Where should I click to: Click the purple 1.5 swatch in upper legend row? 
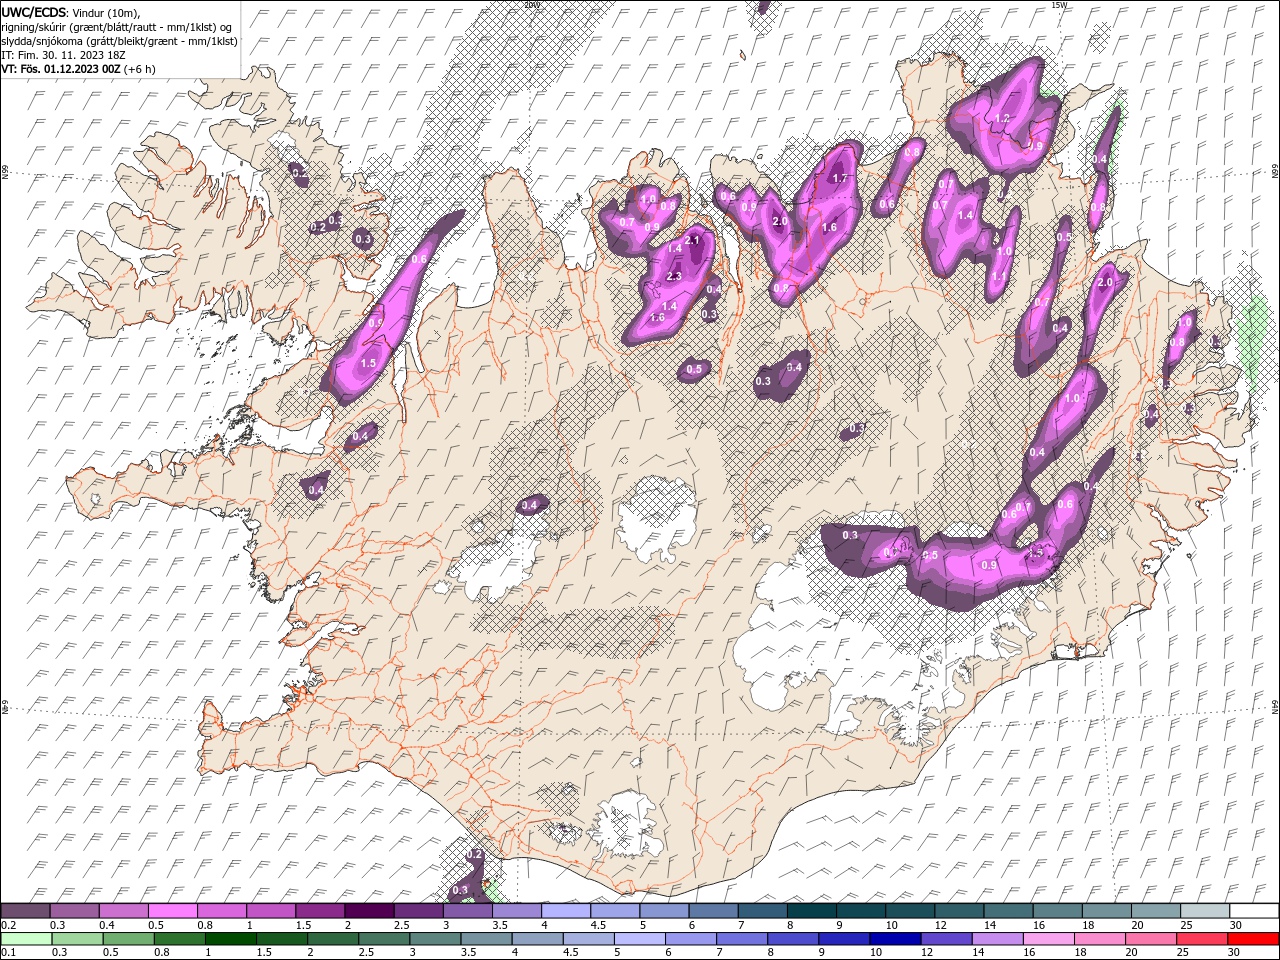click(x=319, y=911)
